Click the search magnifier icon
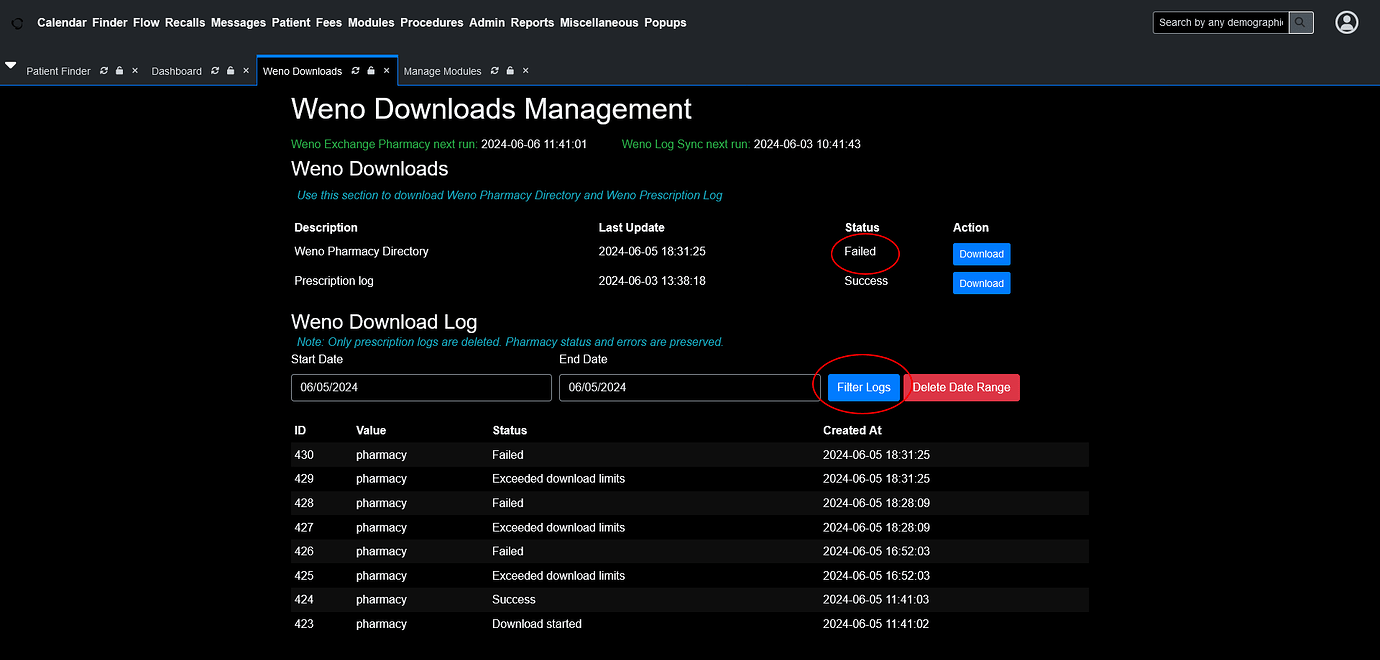Viewport: 1380px width, 660px height. click(x=1300, y=22)
